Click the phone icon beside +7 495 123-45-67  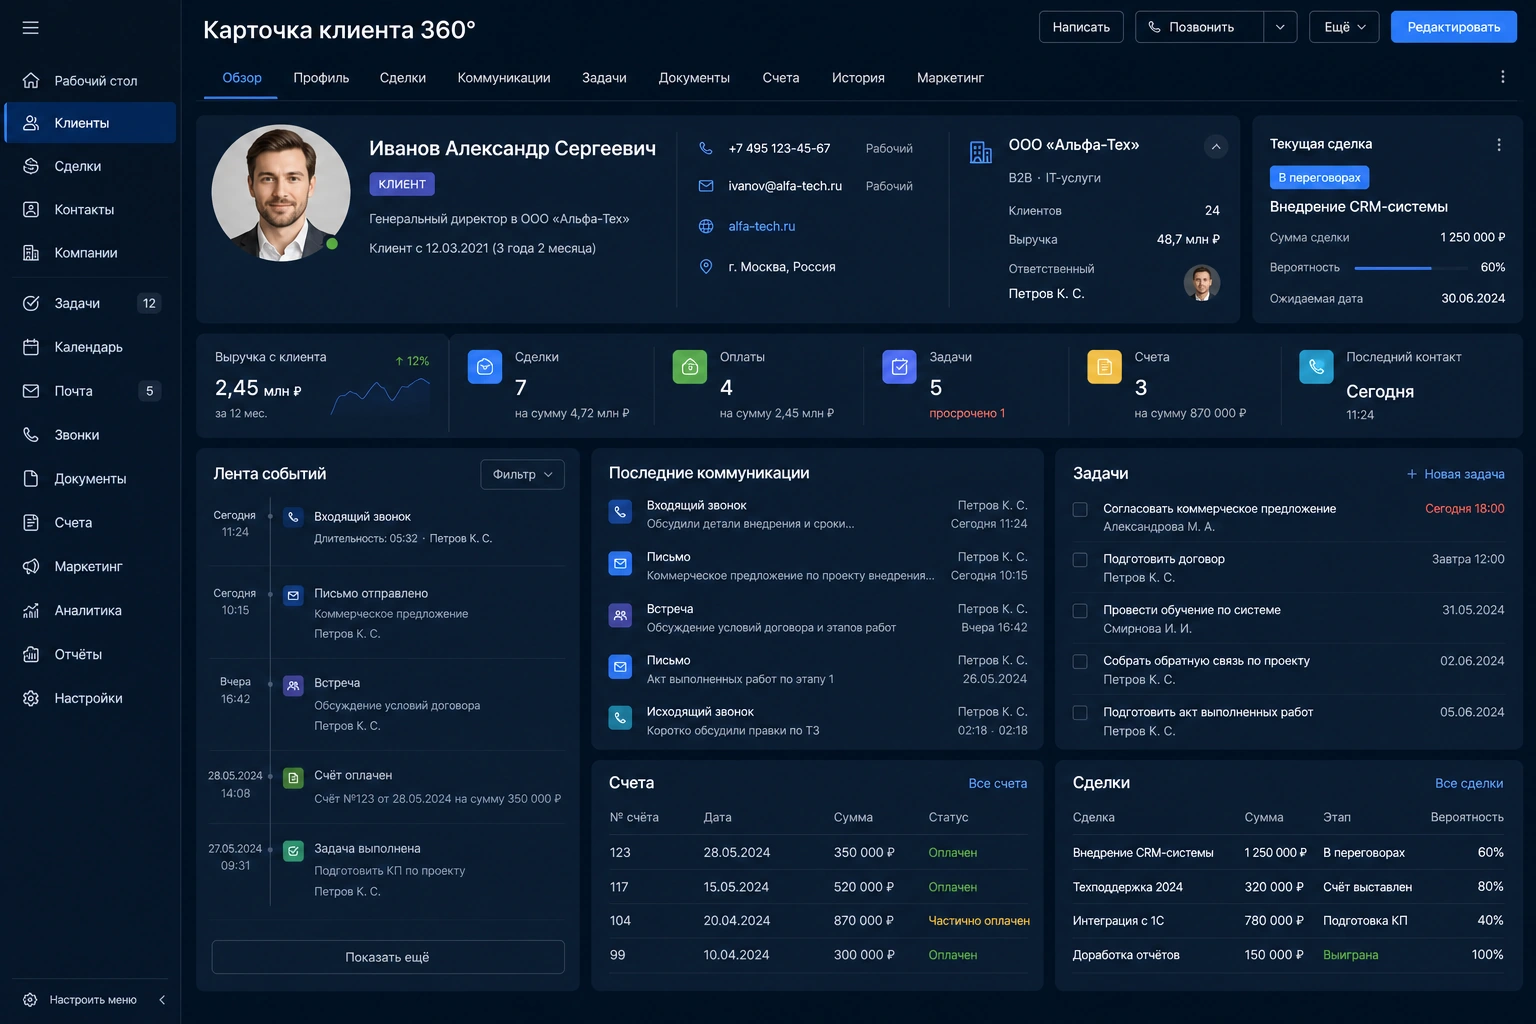point(706,148)
